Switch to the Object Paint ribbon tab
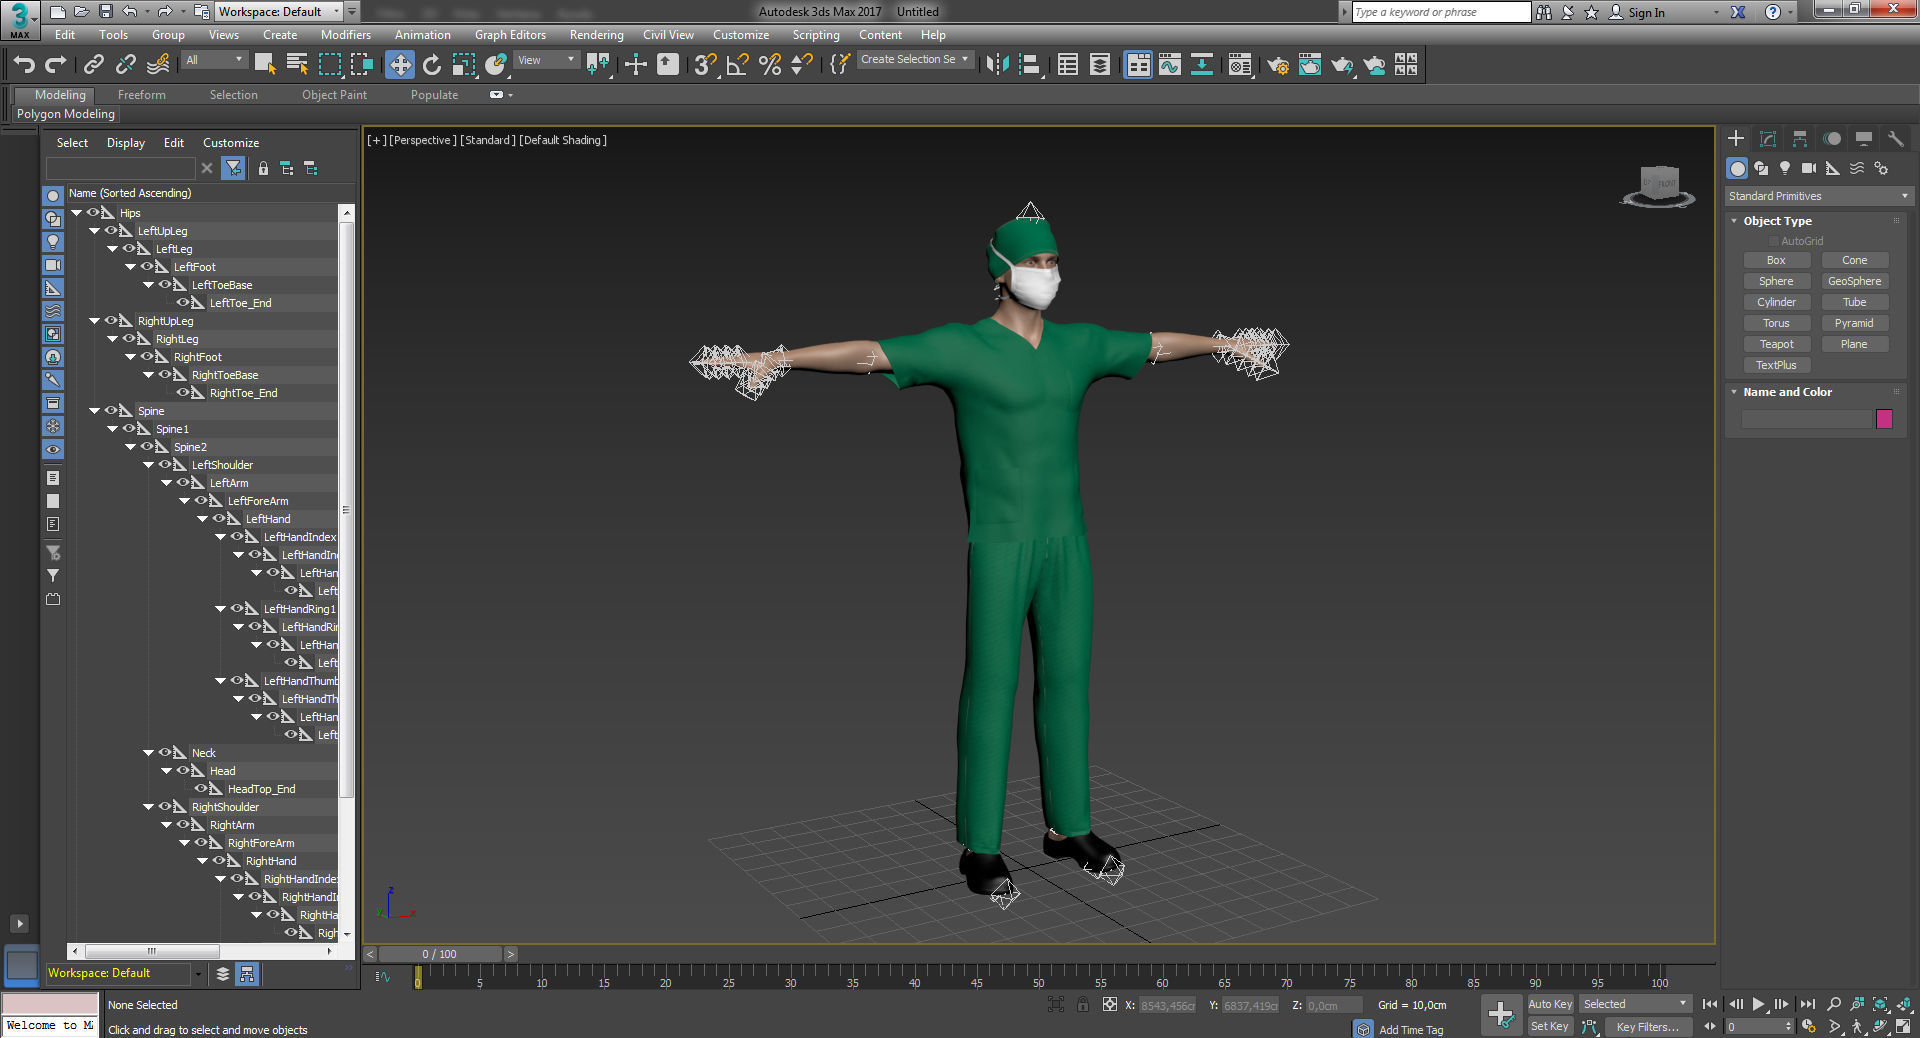Image resolution: width=1920 pixels, height=1038 pixels. 334,95
